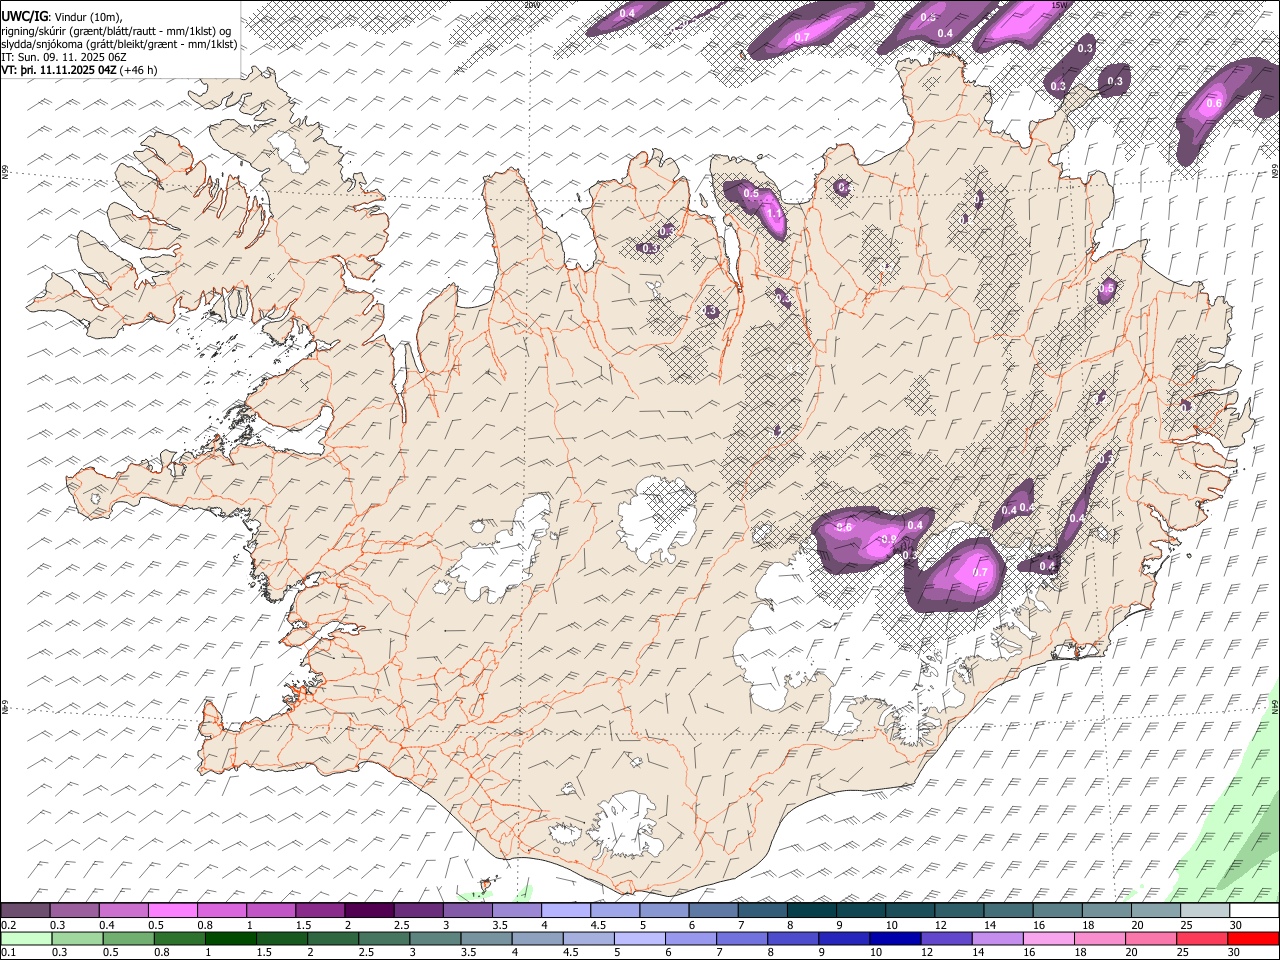The height and width of the screenshot is (960, 1280).
Task: Click the '0.7' label inside the southeast inland snow blob
Action: (980, 572)
